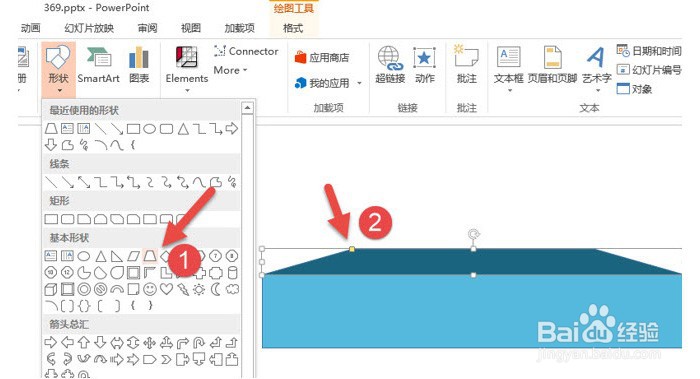Select the double-headed arrow line in 线条
The width and height of the screenshot is (700, 379).
pyautogui.click(x=84, y=182)
